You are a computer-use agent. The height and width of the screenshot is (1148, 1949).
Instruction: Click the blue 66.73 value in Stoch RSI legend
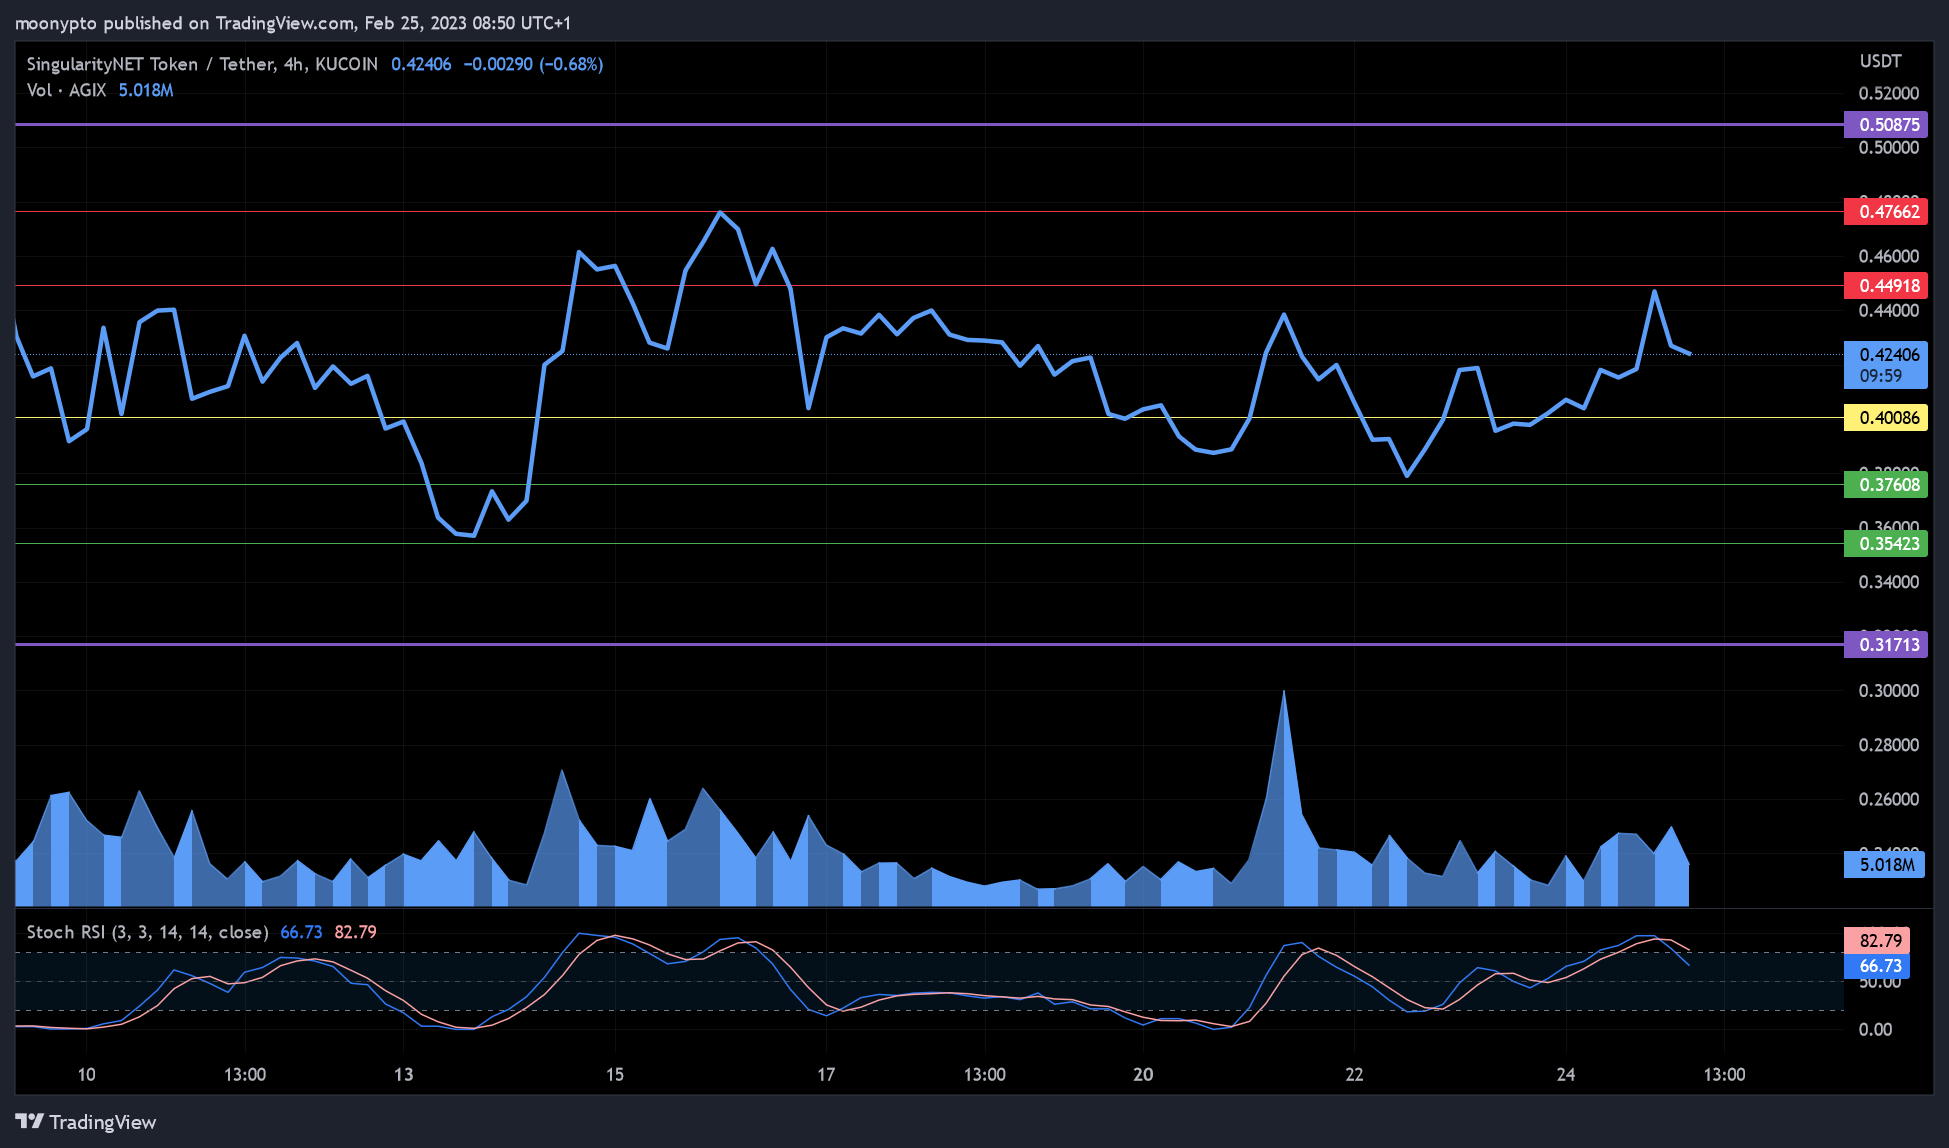(301, 932)
